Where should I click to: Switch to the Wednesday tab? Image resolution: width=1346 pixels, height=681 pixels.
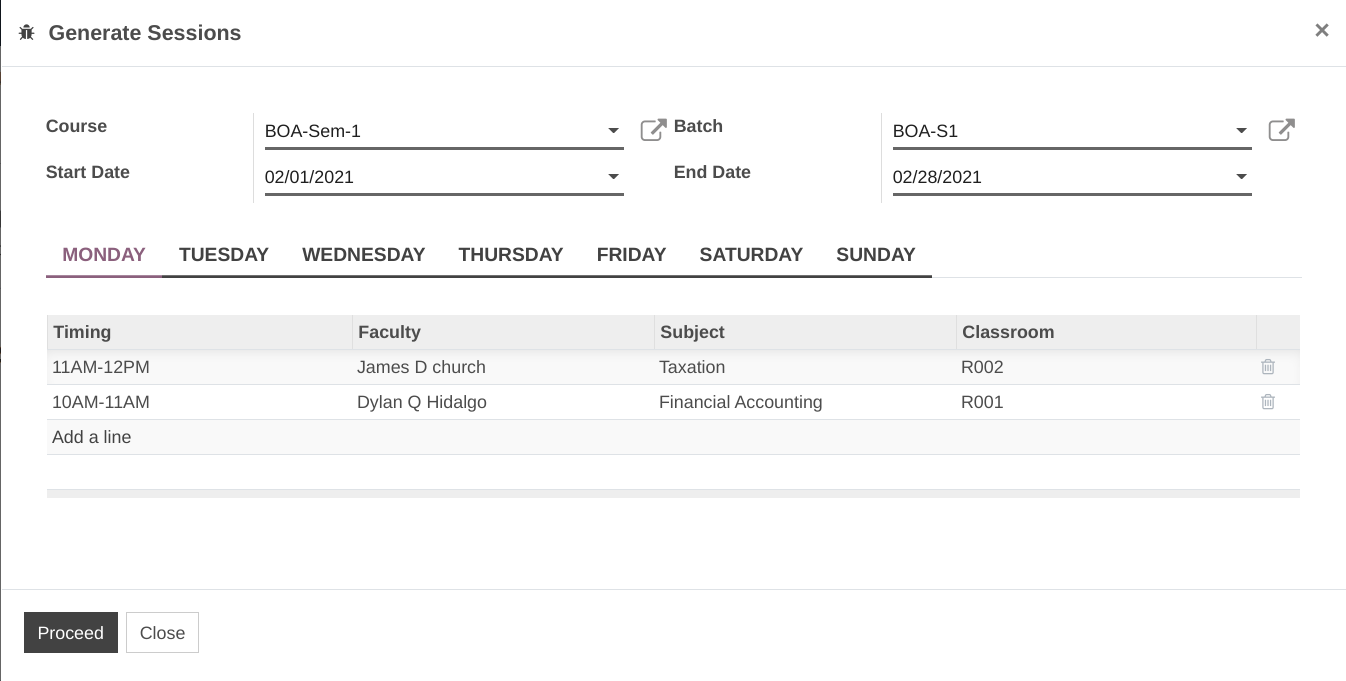click(x=364, y=255)
